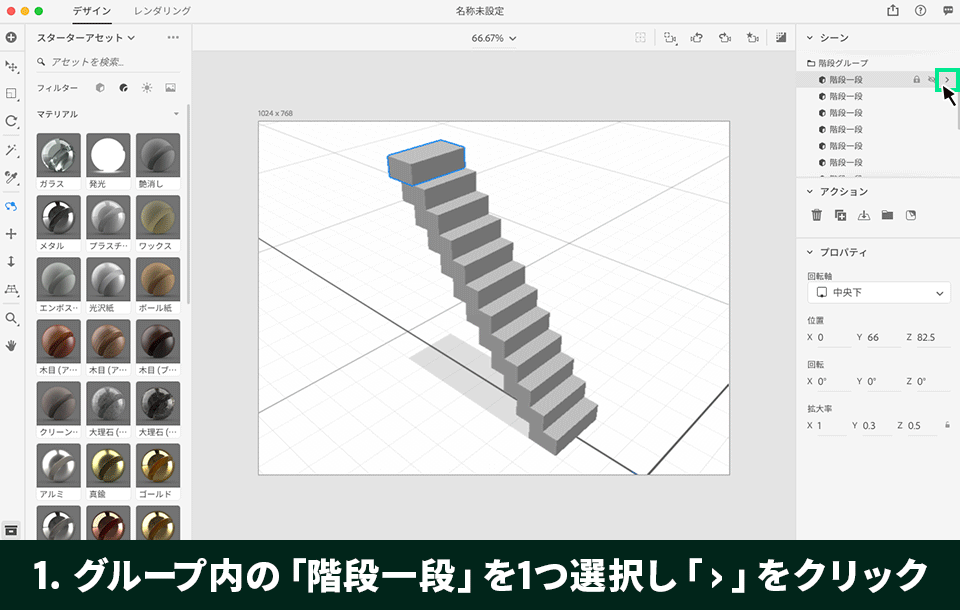Viewport: 960px width, 610px height.
Task: Click the trash icon in the アクション panel
Action: pos(815,214)
